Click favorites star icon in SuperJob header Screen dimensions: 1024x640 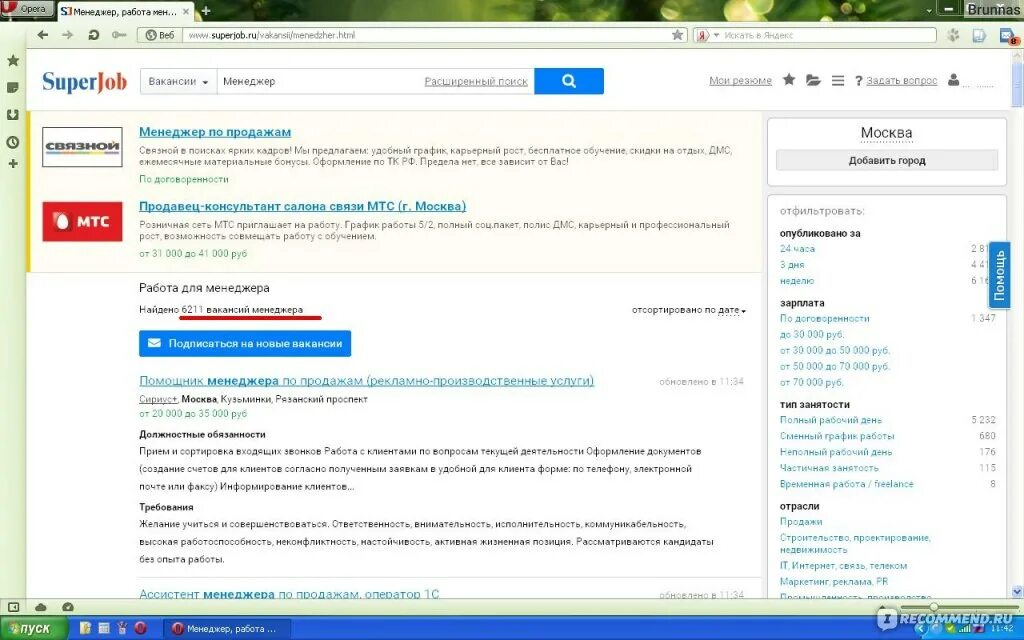789,80
